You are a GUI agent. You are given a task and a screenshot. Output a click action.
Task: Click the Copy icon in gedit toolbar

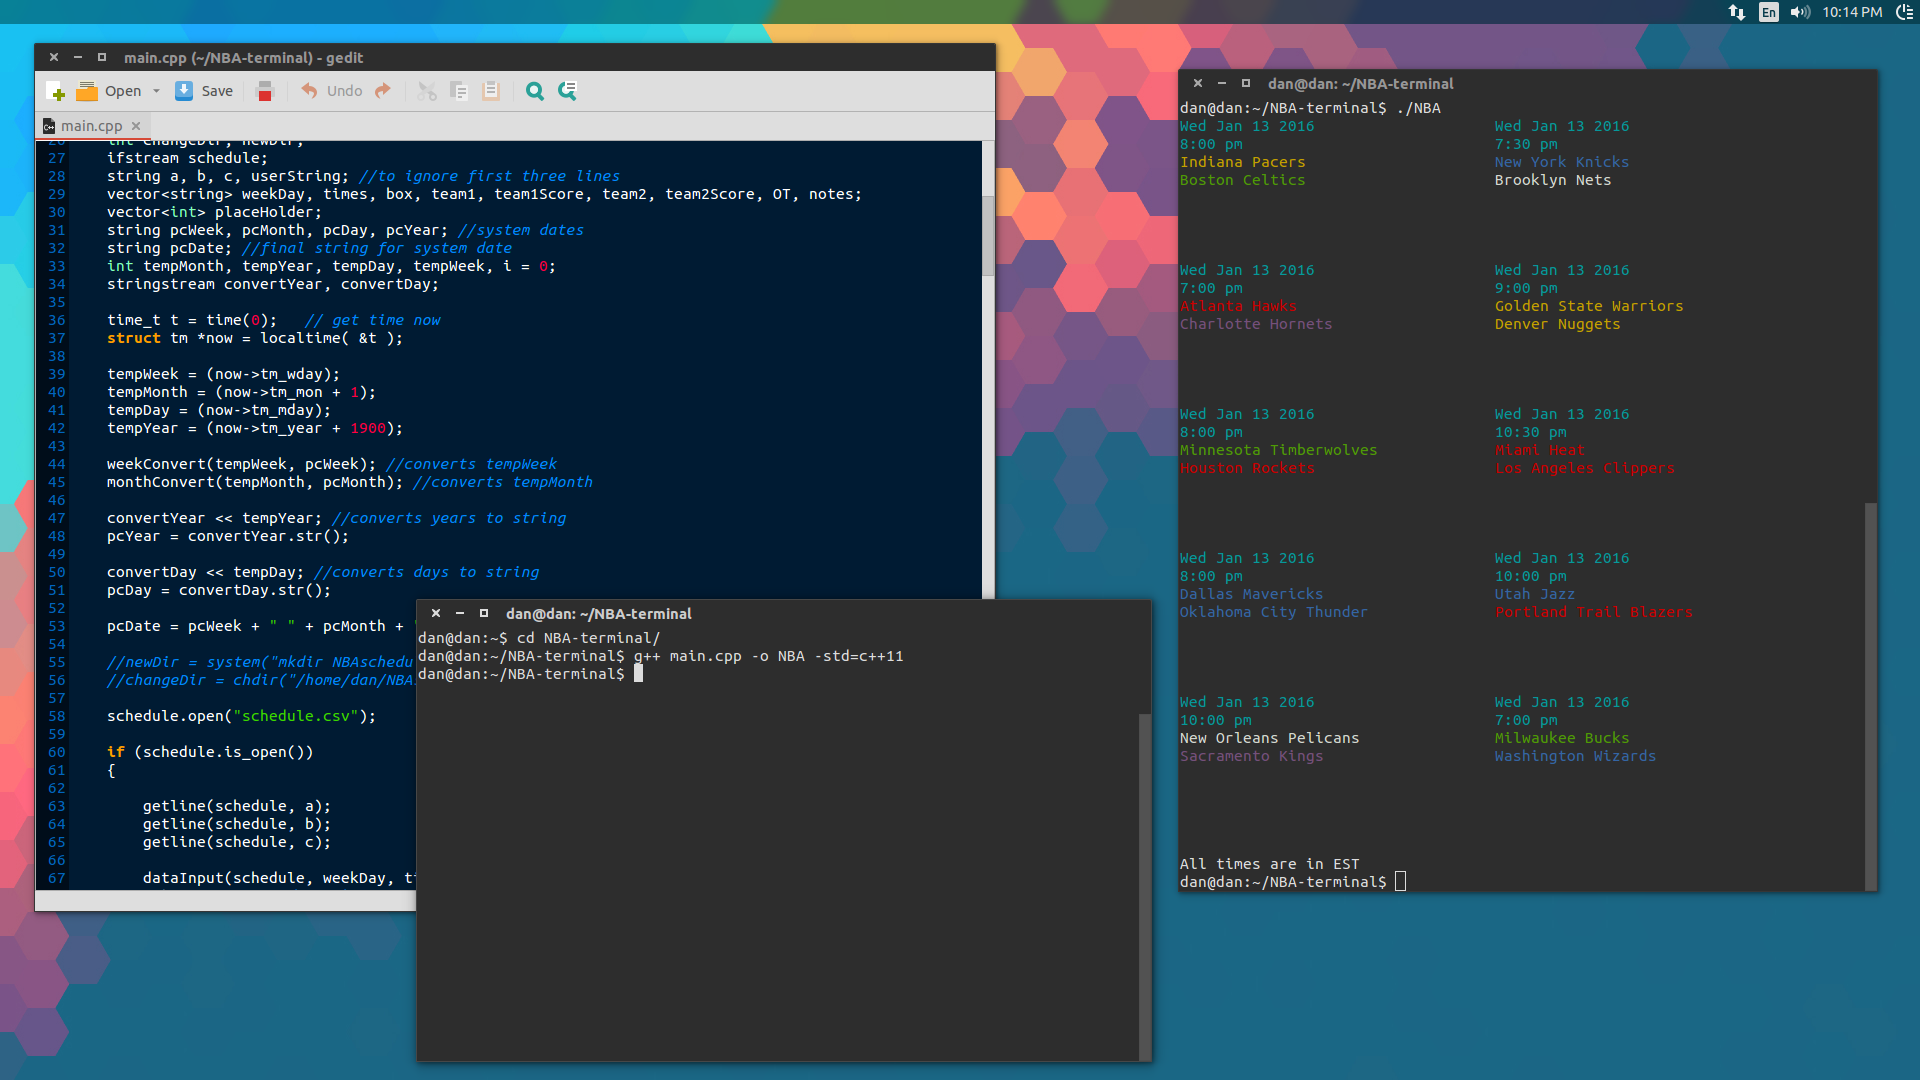click(459, 91)
